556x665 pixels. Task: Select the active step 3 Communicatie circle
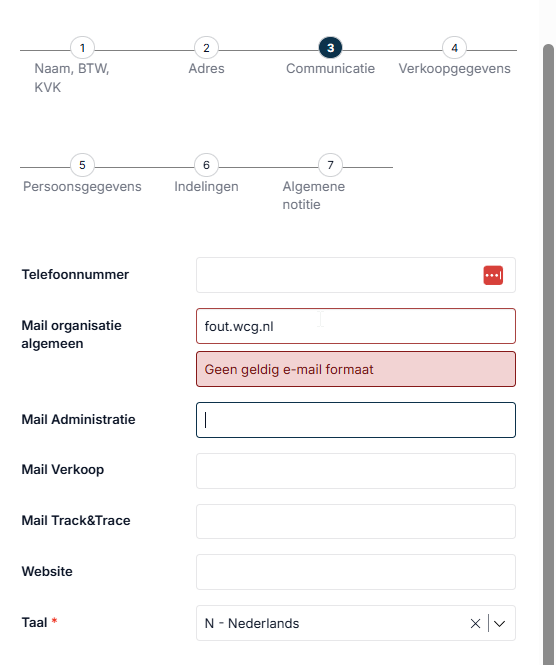tap(330, 48)
